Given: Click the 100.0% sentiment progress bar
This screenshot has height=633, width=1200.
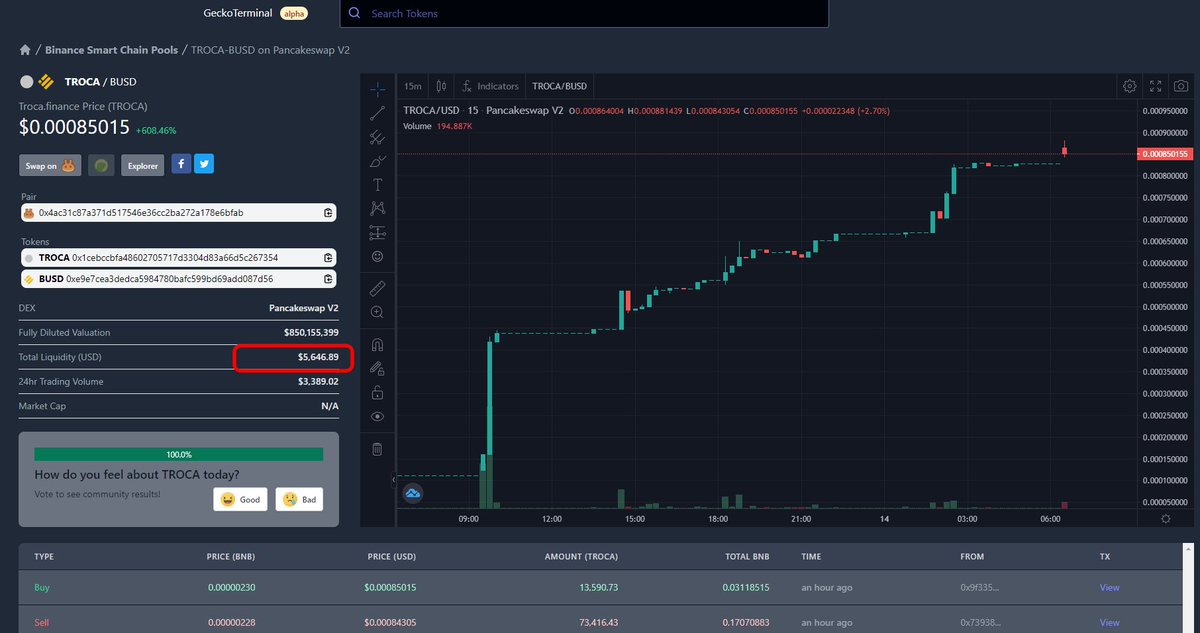Looking at the screenshot, I should (x=179, y=454).
